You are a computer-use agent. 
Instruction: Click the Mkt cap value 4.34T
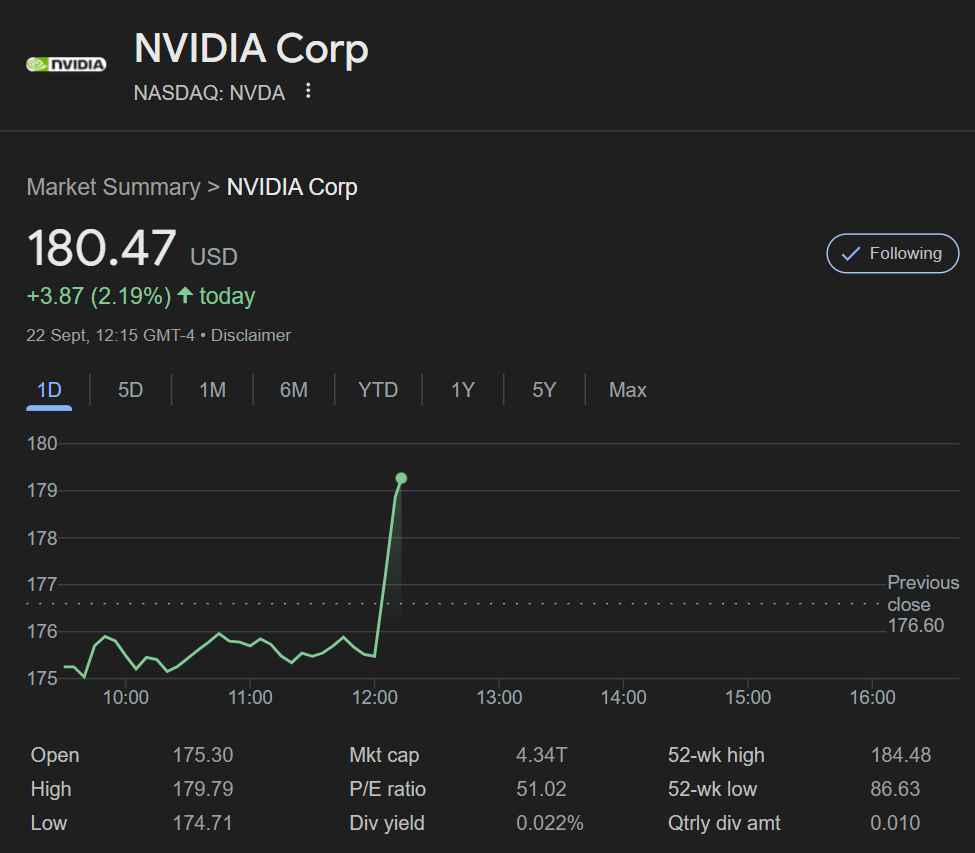click(x=542, y=755)
